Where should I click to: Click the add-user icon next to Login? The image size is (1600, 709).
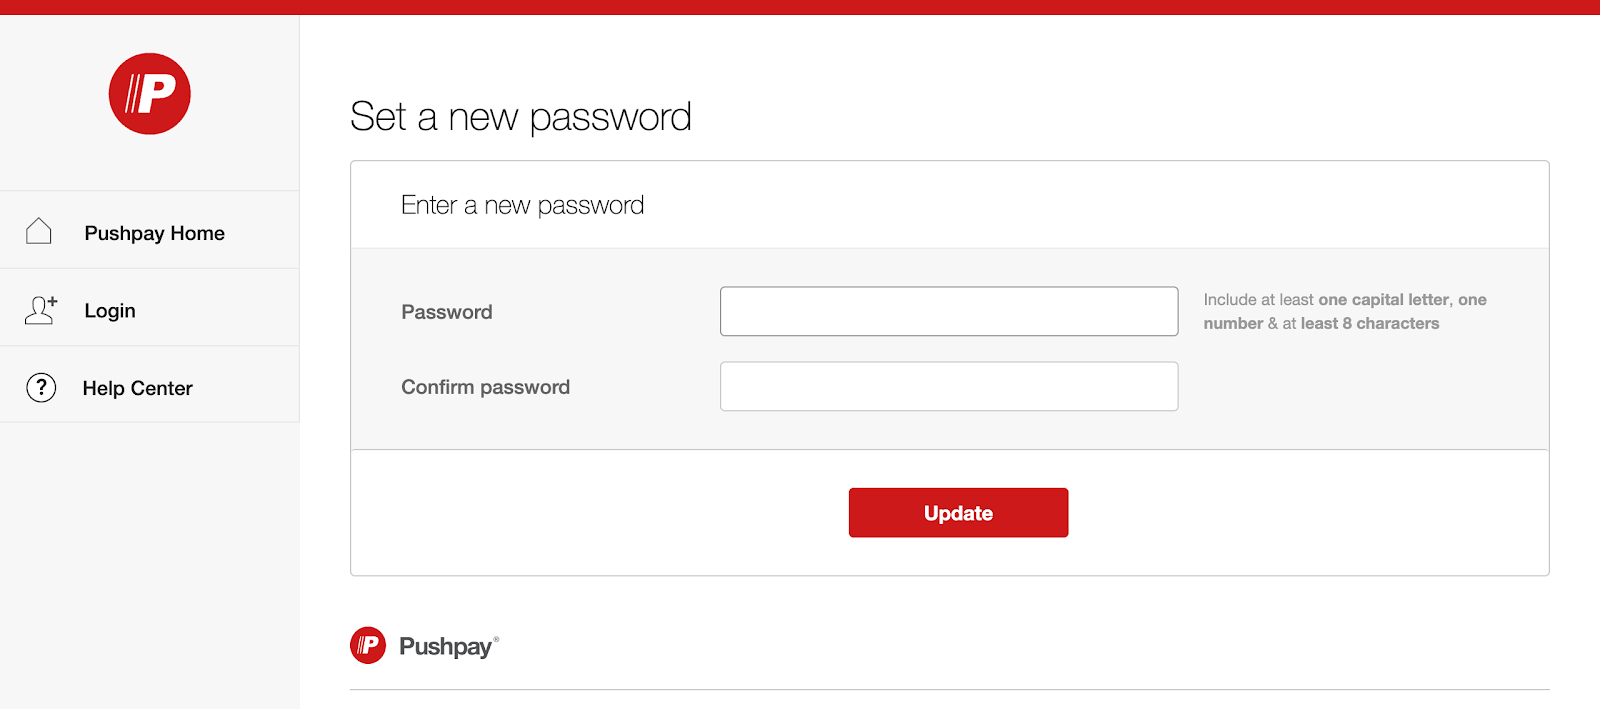pyautogui.click(x=40, y=309)
